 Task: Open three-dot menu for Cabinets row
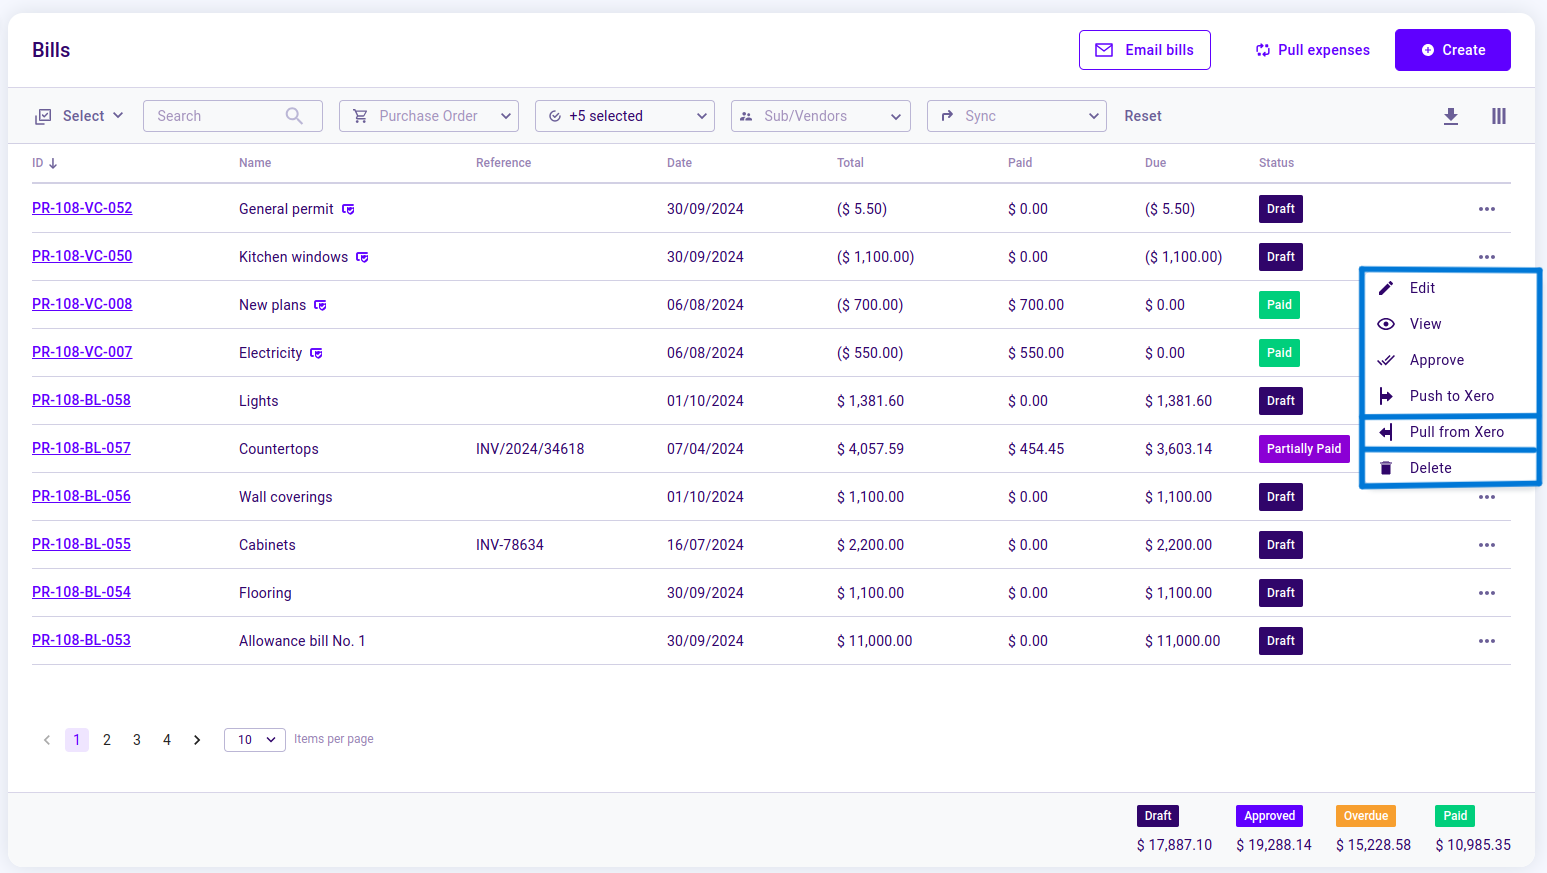point(1487,545)
